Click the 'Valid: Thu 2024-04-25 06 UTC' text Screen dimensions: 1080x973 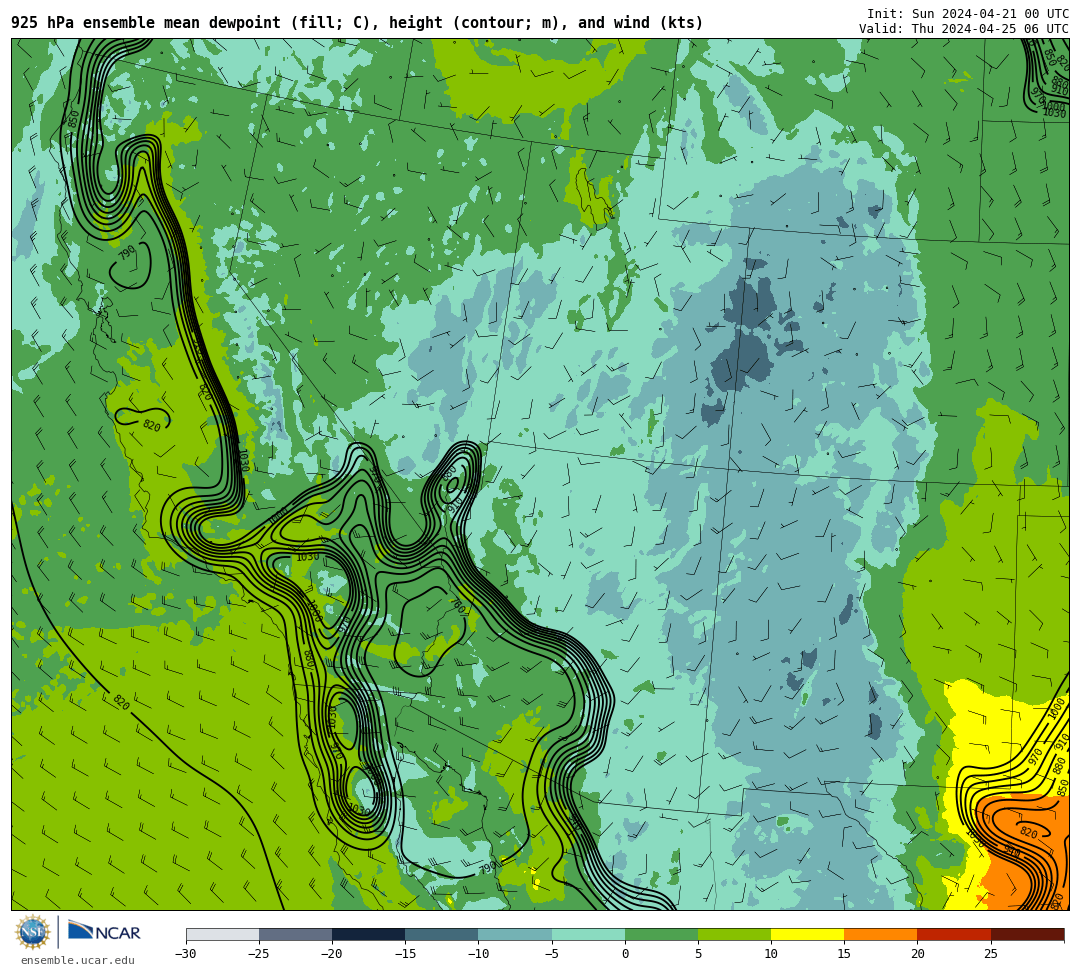coord(964,29)
